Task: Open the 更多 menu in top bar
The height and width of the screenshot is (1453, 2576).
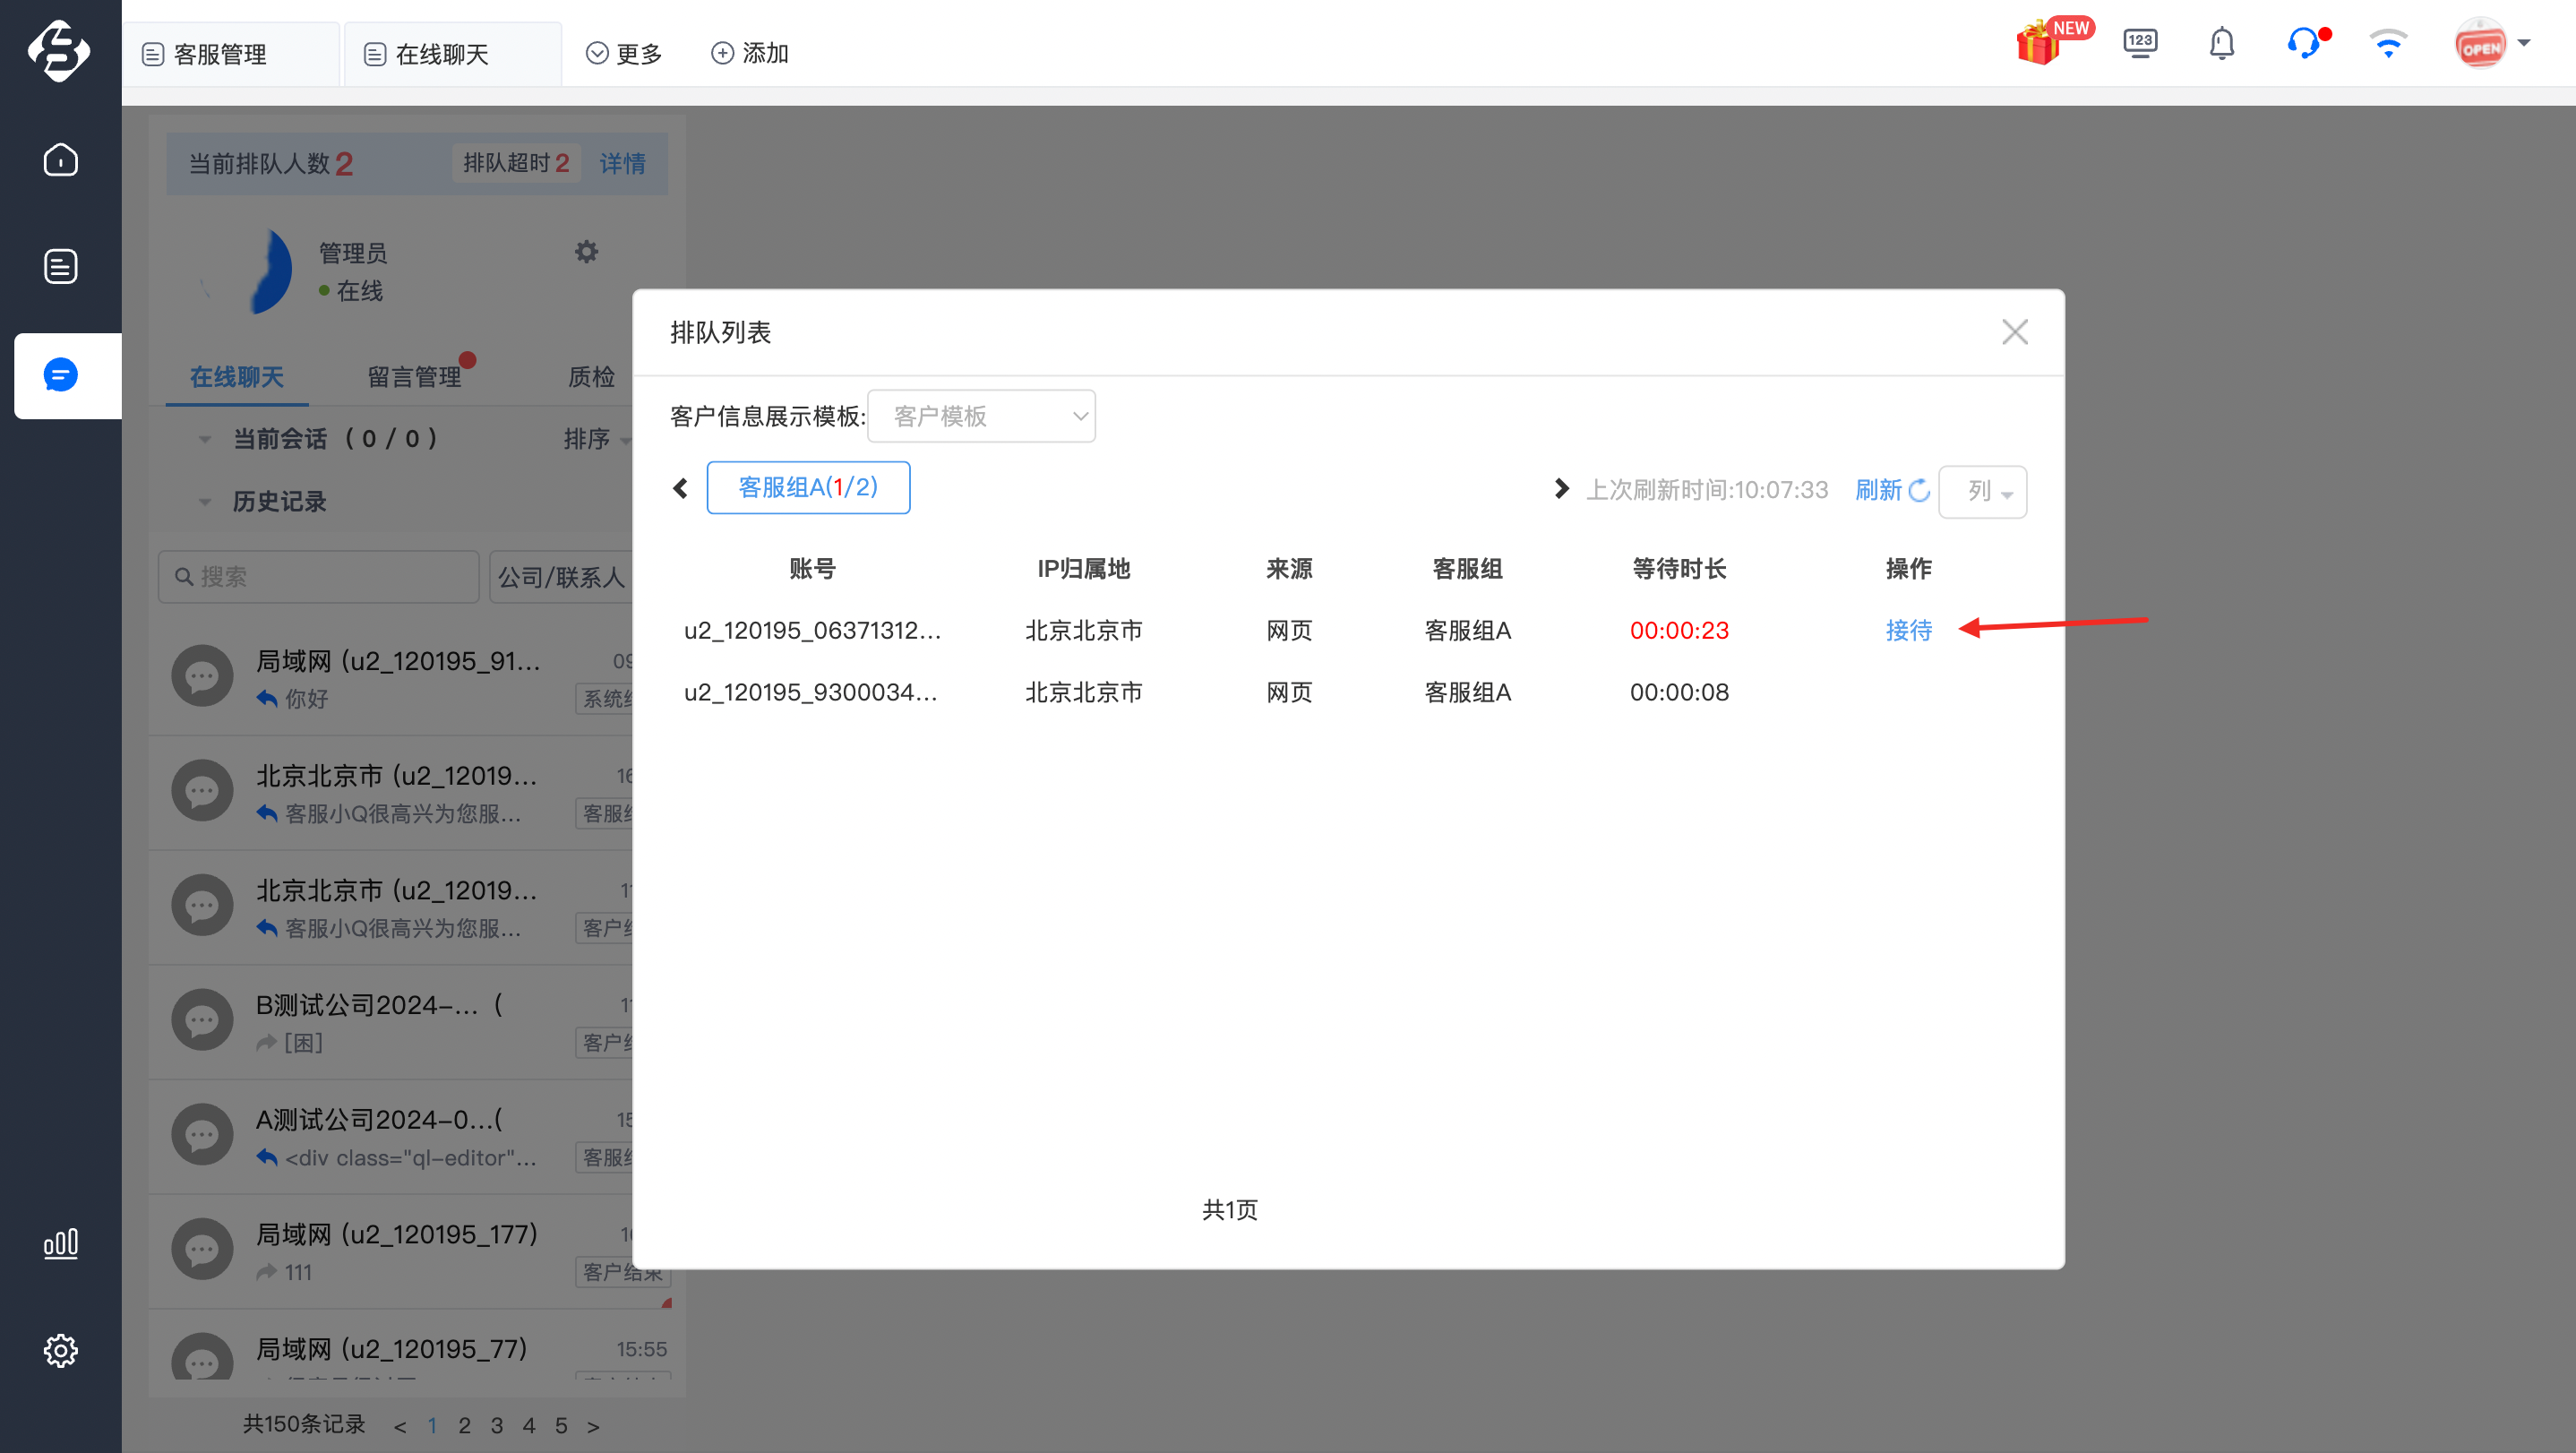Action: 624,53
